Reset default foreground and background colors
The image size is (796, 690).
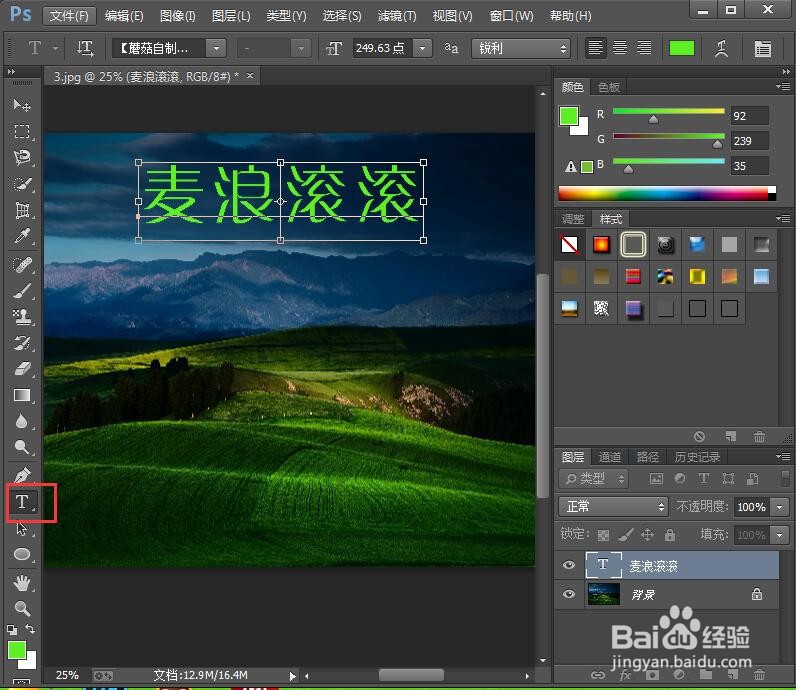click(x=12, y=630)
